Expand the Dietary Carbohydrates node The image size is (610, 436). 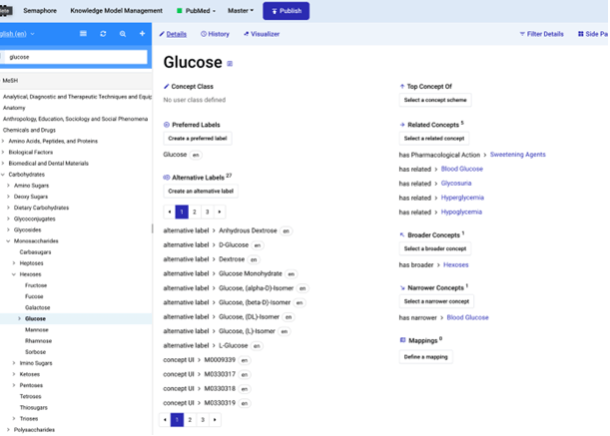pyautogui.click(x=9, y=208)
